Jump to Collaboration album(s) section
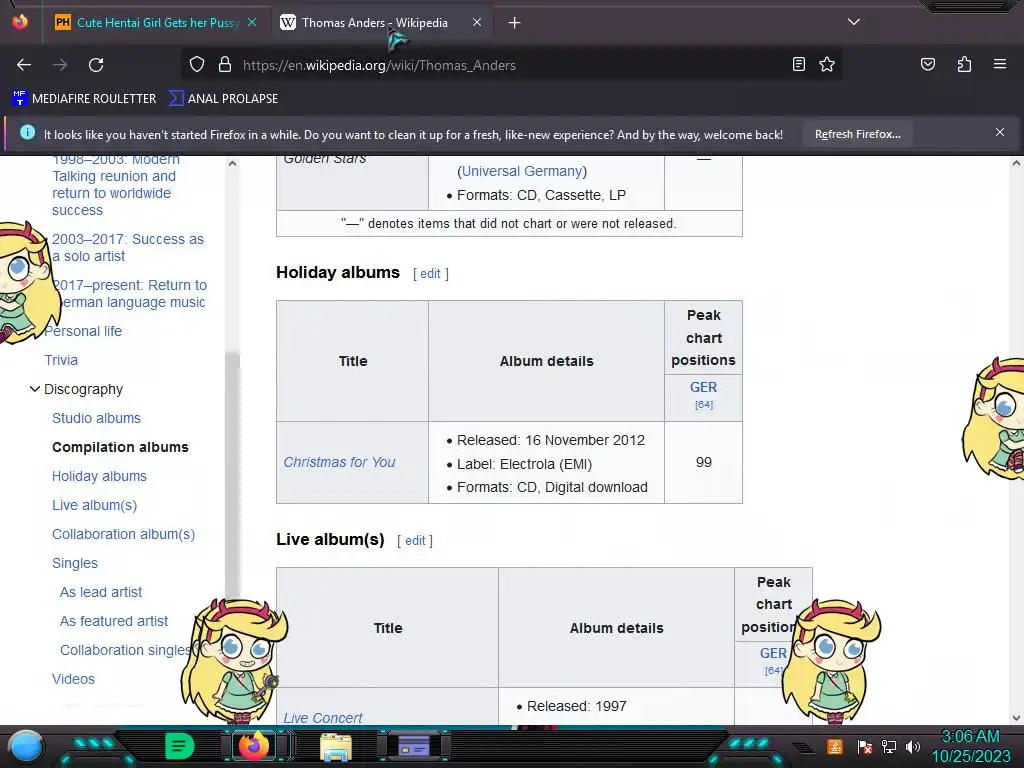This screenshot has height=768, width=1024. (x=123, y=534)
